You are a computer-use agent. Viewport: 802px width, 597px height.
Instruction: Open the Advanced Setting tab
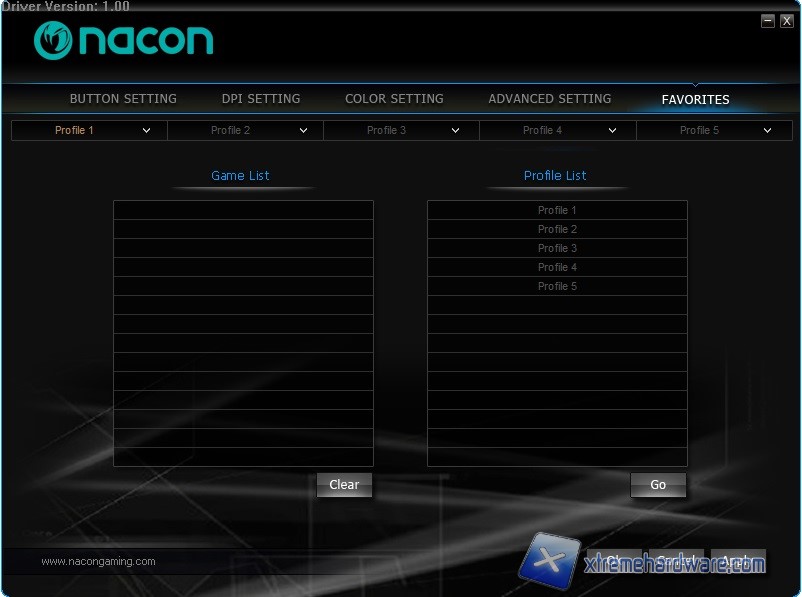[549, 99]
